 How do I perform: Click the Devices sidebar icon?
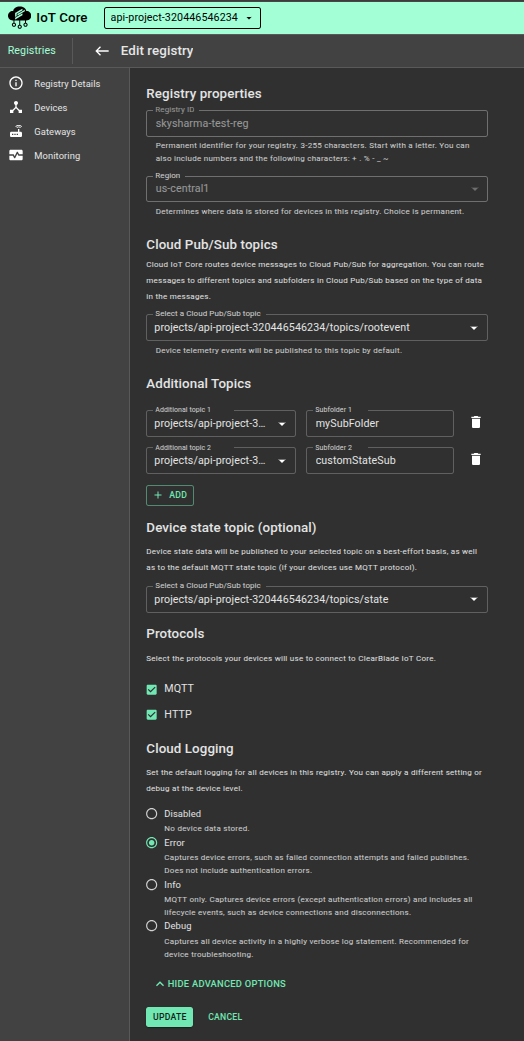(x=16, y=108)
